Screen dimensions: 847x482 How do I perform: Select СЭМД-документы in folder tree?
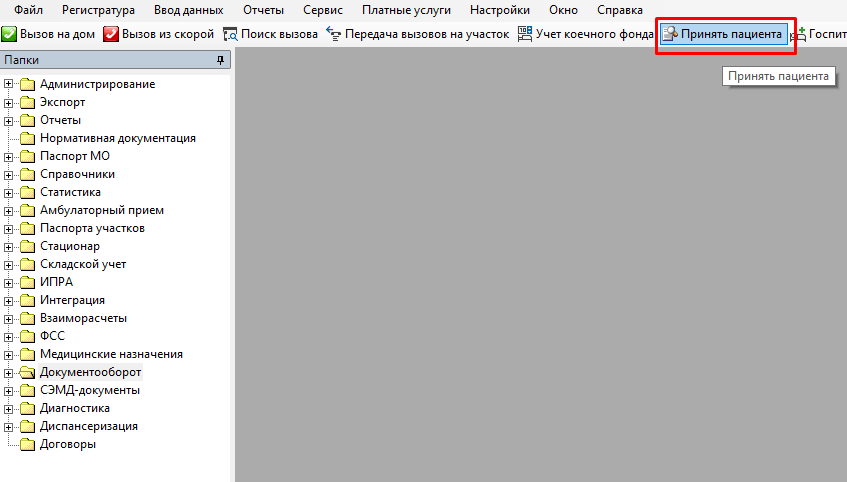(x=90, y=390)
